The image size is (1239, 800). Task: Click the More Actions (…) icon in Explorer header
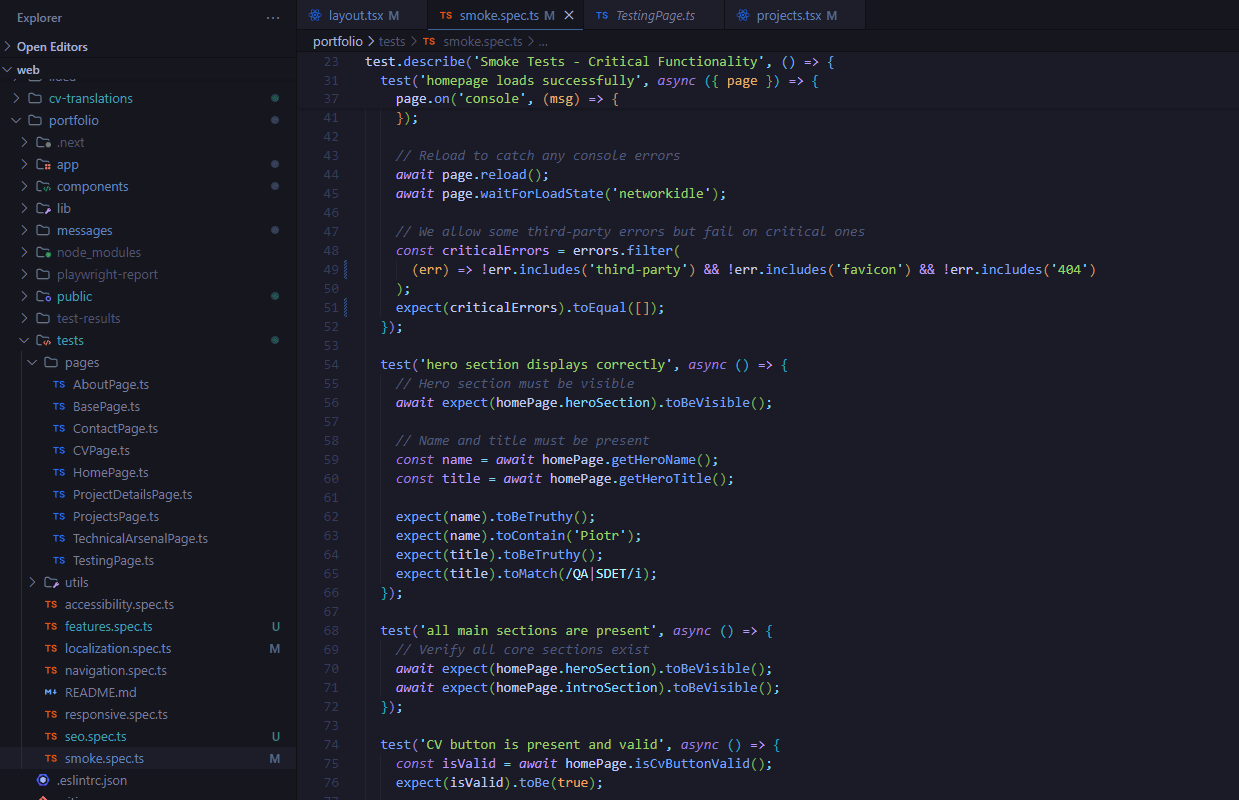click(273, 17)
